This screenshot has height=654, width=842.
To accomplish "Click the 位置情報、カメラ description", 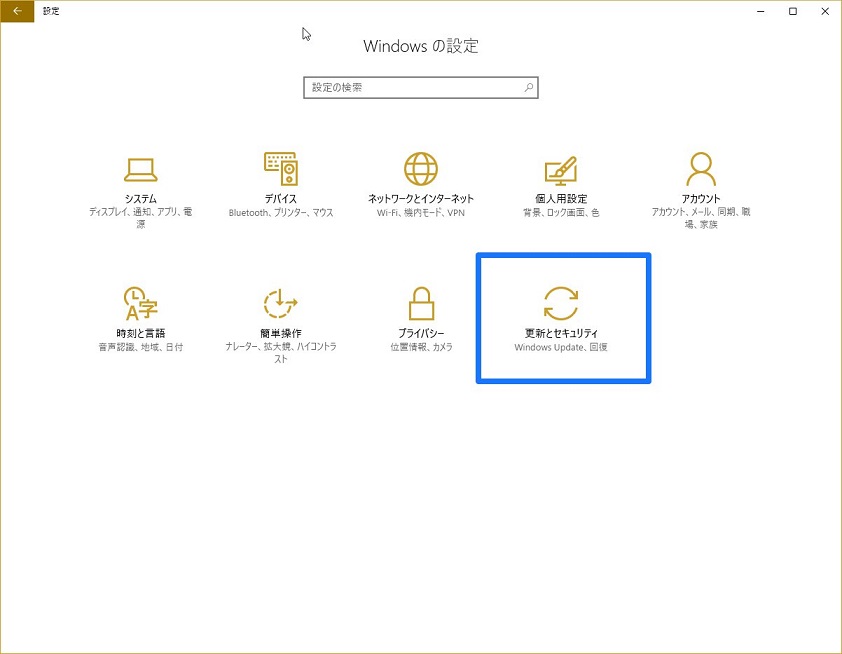I will point(422,347).
